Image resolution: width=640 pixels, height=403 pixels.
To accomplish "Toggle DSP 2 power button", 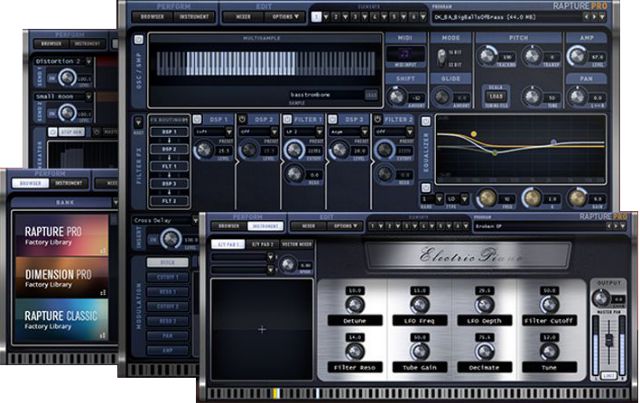I will (242, 119).
